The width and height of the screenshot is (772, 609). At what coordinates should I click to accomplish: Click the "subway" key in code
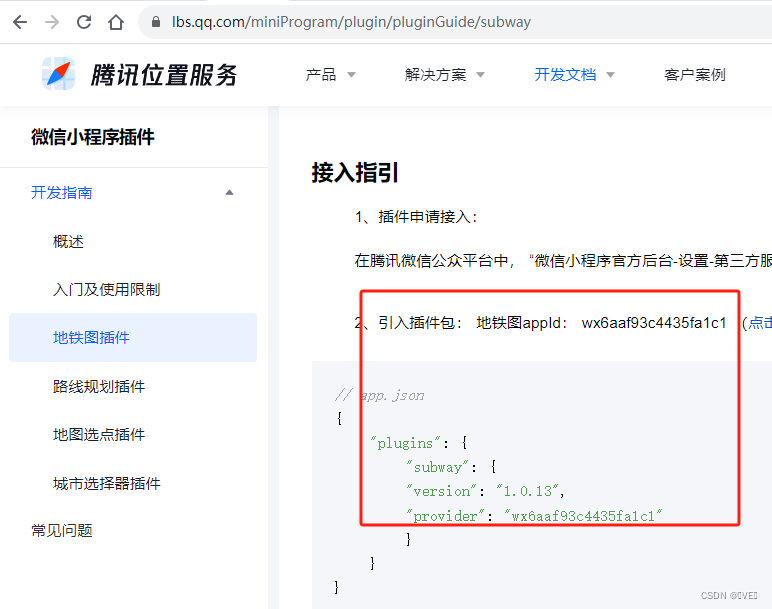click(x=437, y=467)
